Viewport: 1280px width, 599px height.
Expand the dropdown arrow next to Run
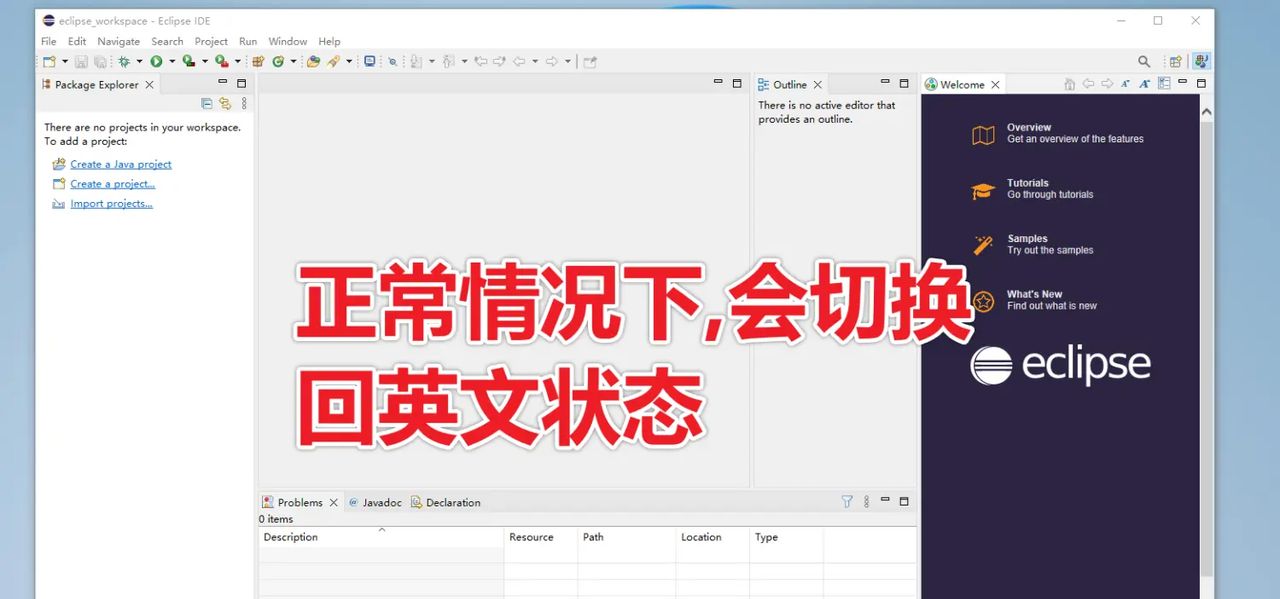(x=172, y=62)
